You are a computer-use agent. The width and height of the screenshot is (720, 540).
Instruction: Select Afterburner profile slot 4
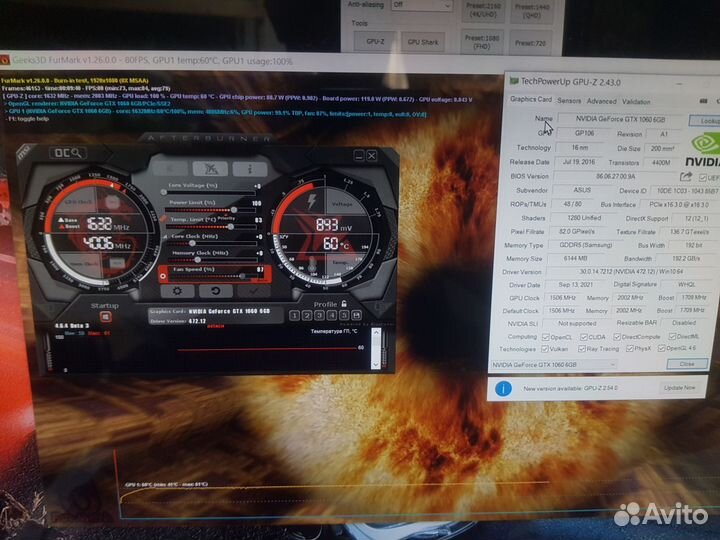click(x=332, y=315)
